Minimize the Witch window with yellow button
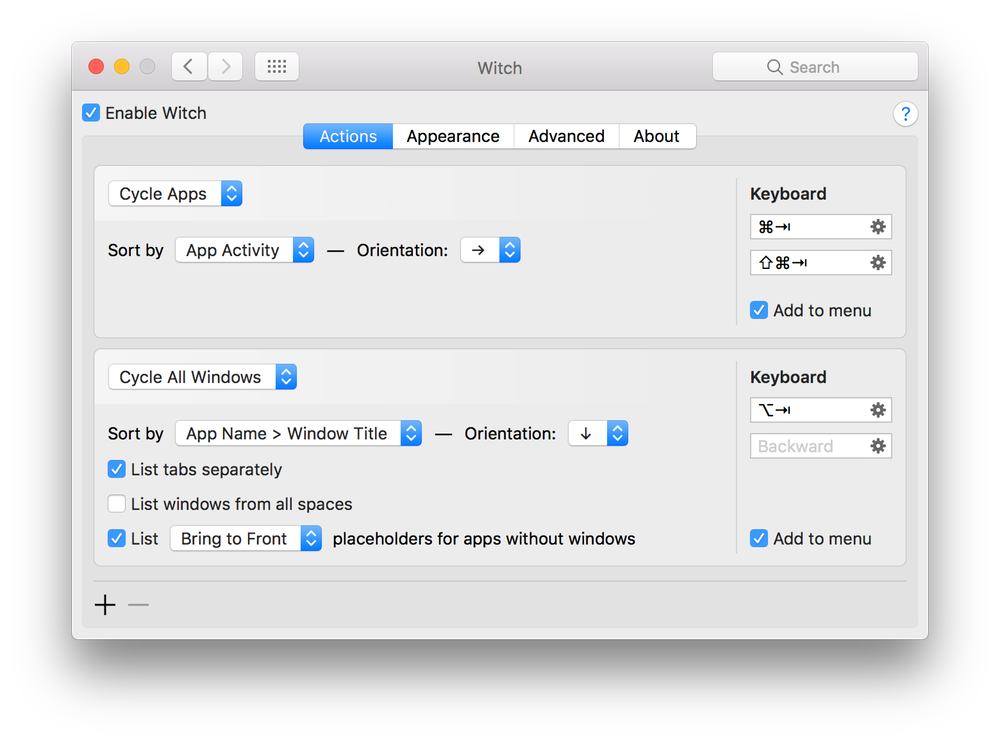This screenshot has height=742, width=1000. [x=122, y=66]
